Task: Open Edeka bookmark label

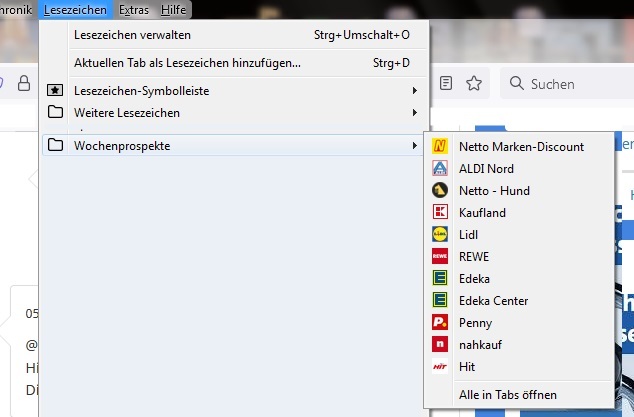Action: [x=474, y=279]
